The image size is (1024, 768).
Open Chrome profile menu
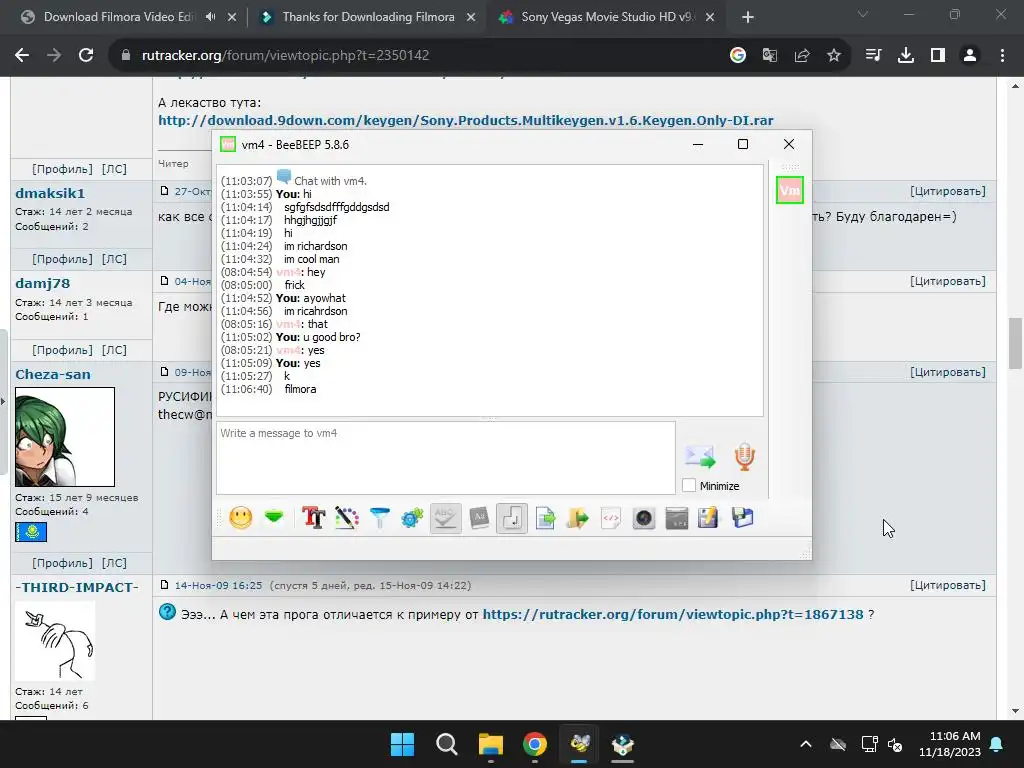[x=970, y=56]
